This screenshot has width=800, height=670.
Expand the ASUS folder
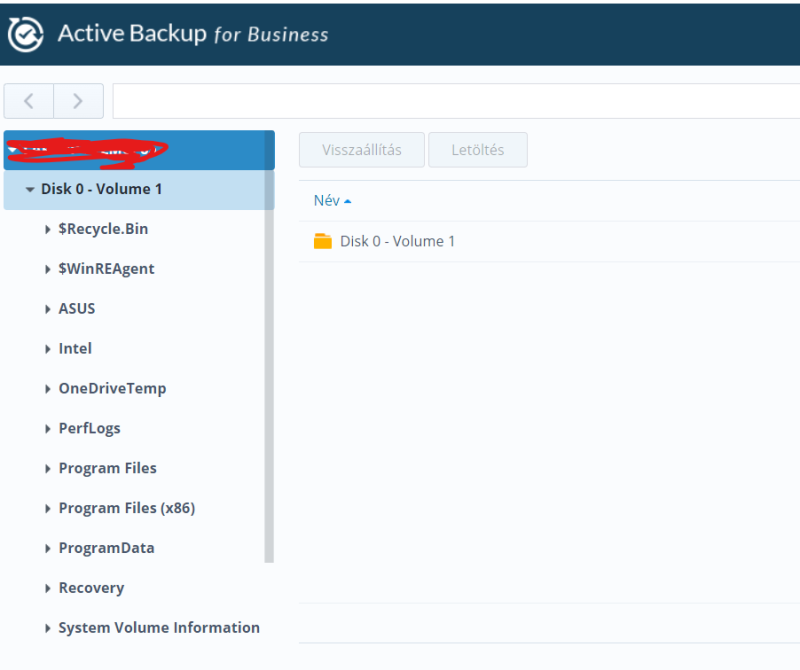point(47,309)
